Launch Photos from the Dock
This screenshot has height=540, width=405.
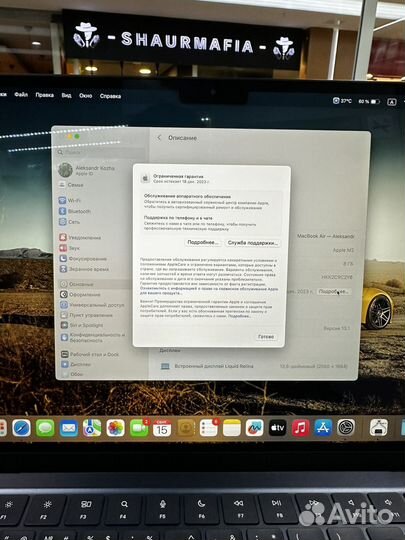[x=115, y=428]
